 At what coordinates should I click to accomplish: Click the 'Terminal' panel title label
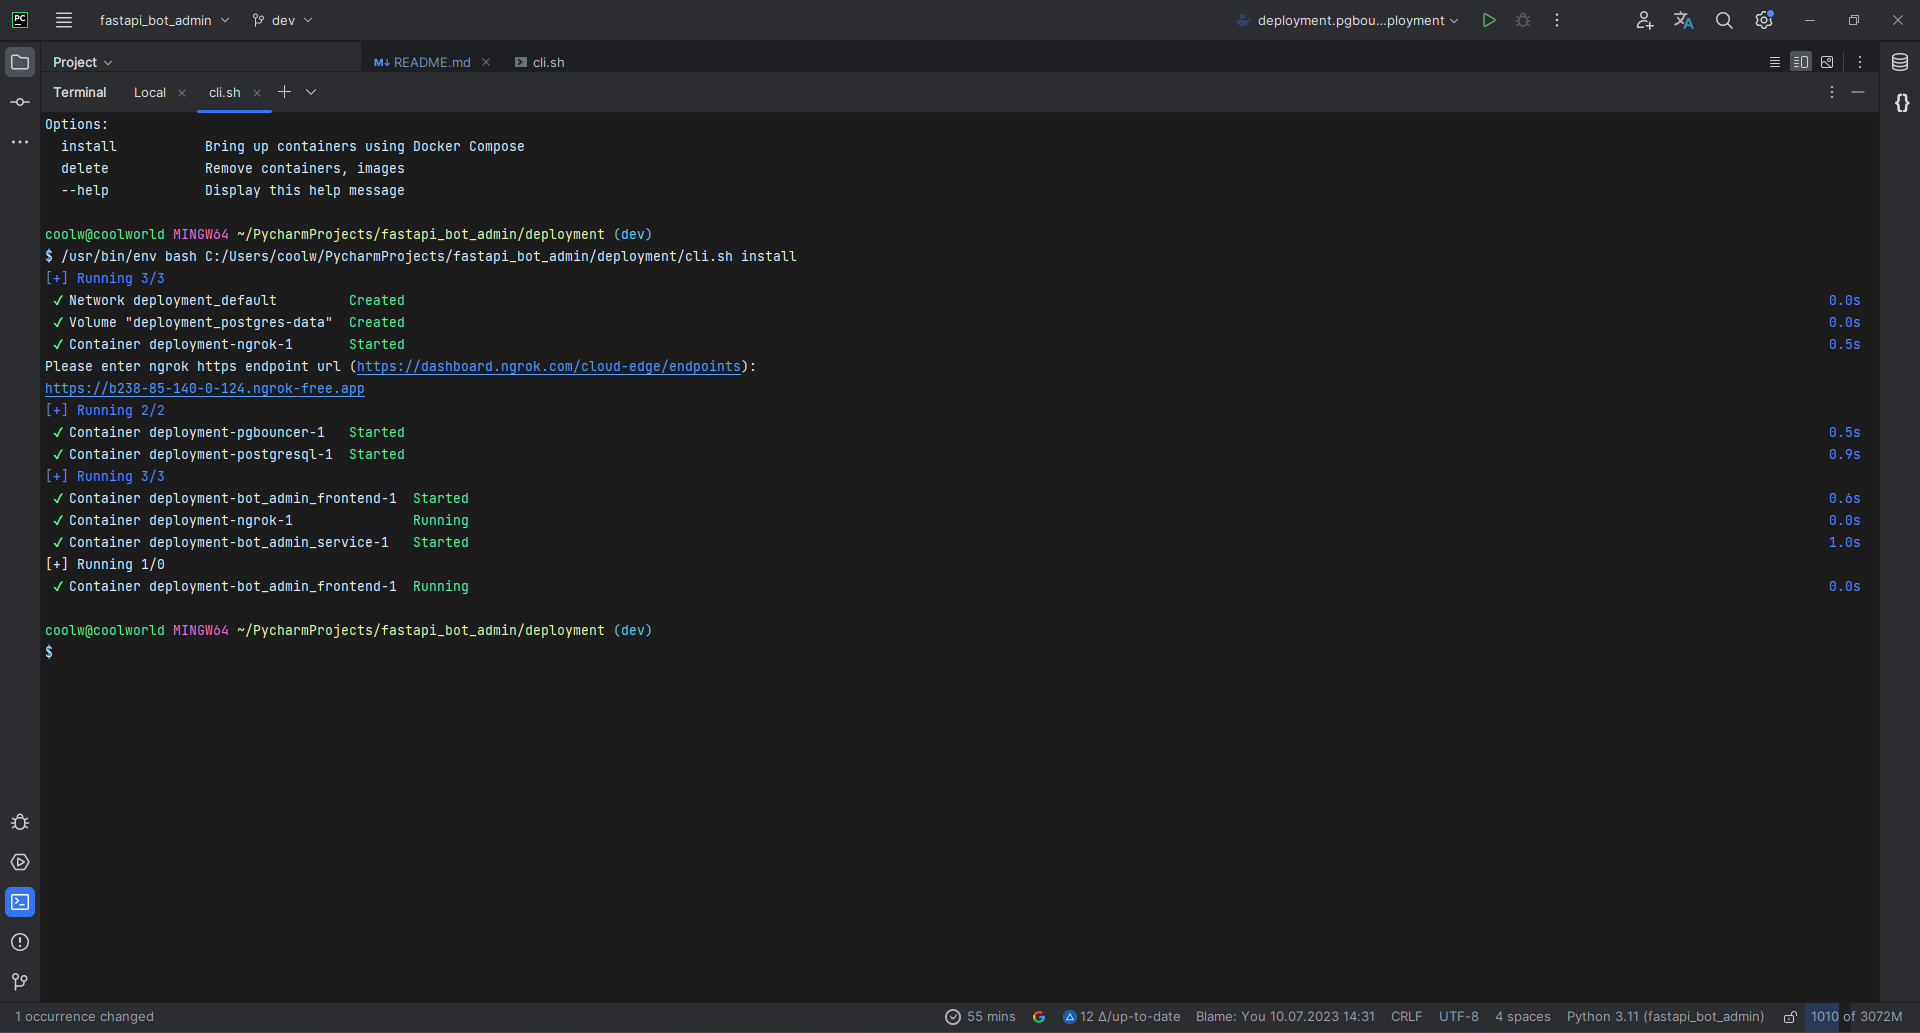click(80, 92)
